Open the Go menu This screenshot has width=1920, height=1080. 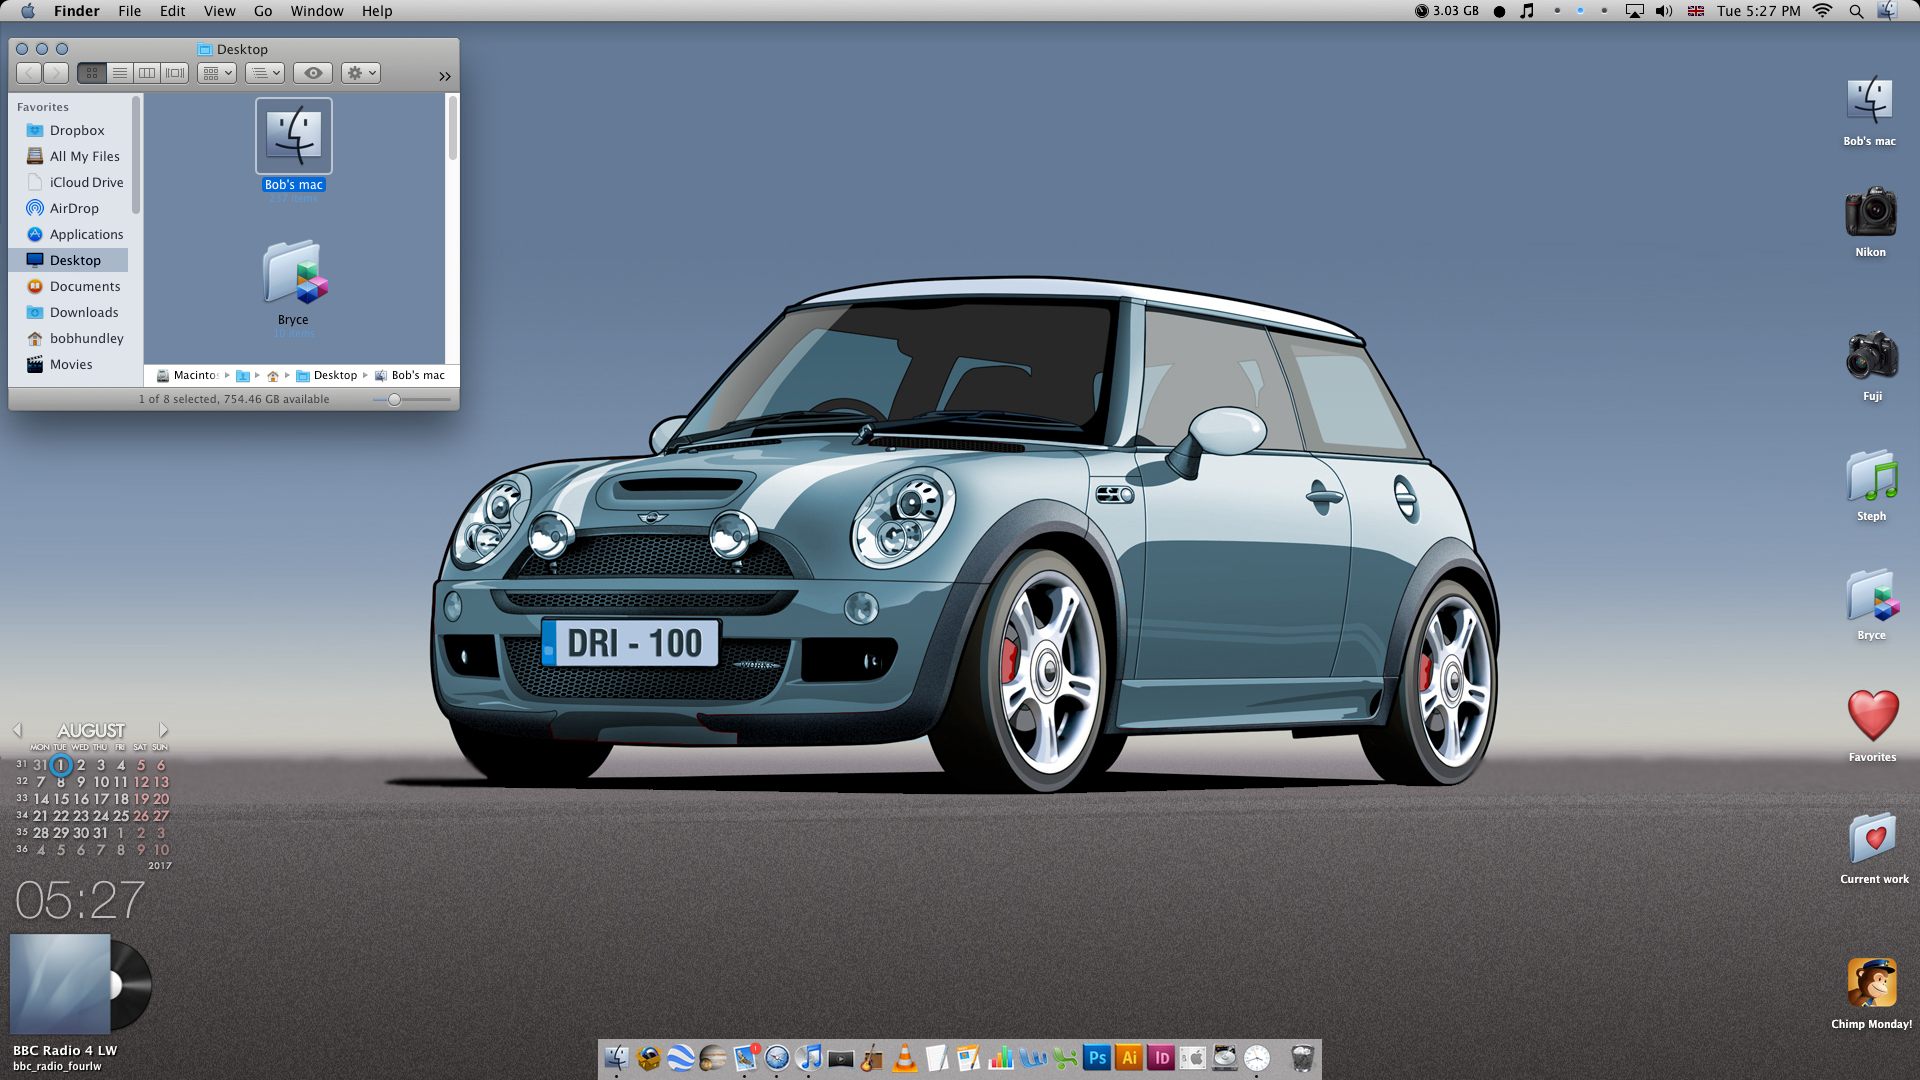point(263,11)
